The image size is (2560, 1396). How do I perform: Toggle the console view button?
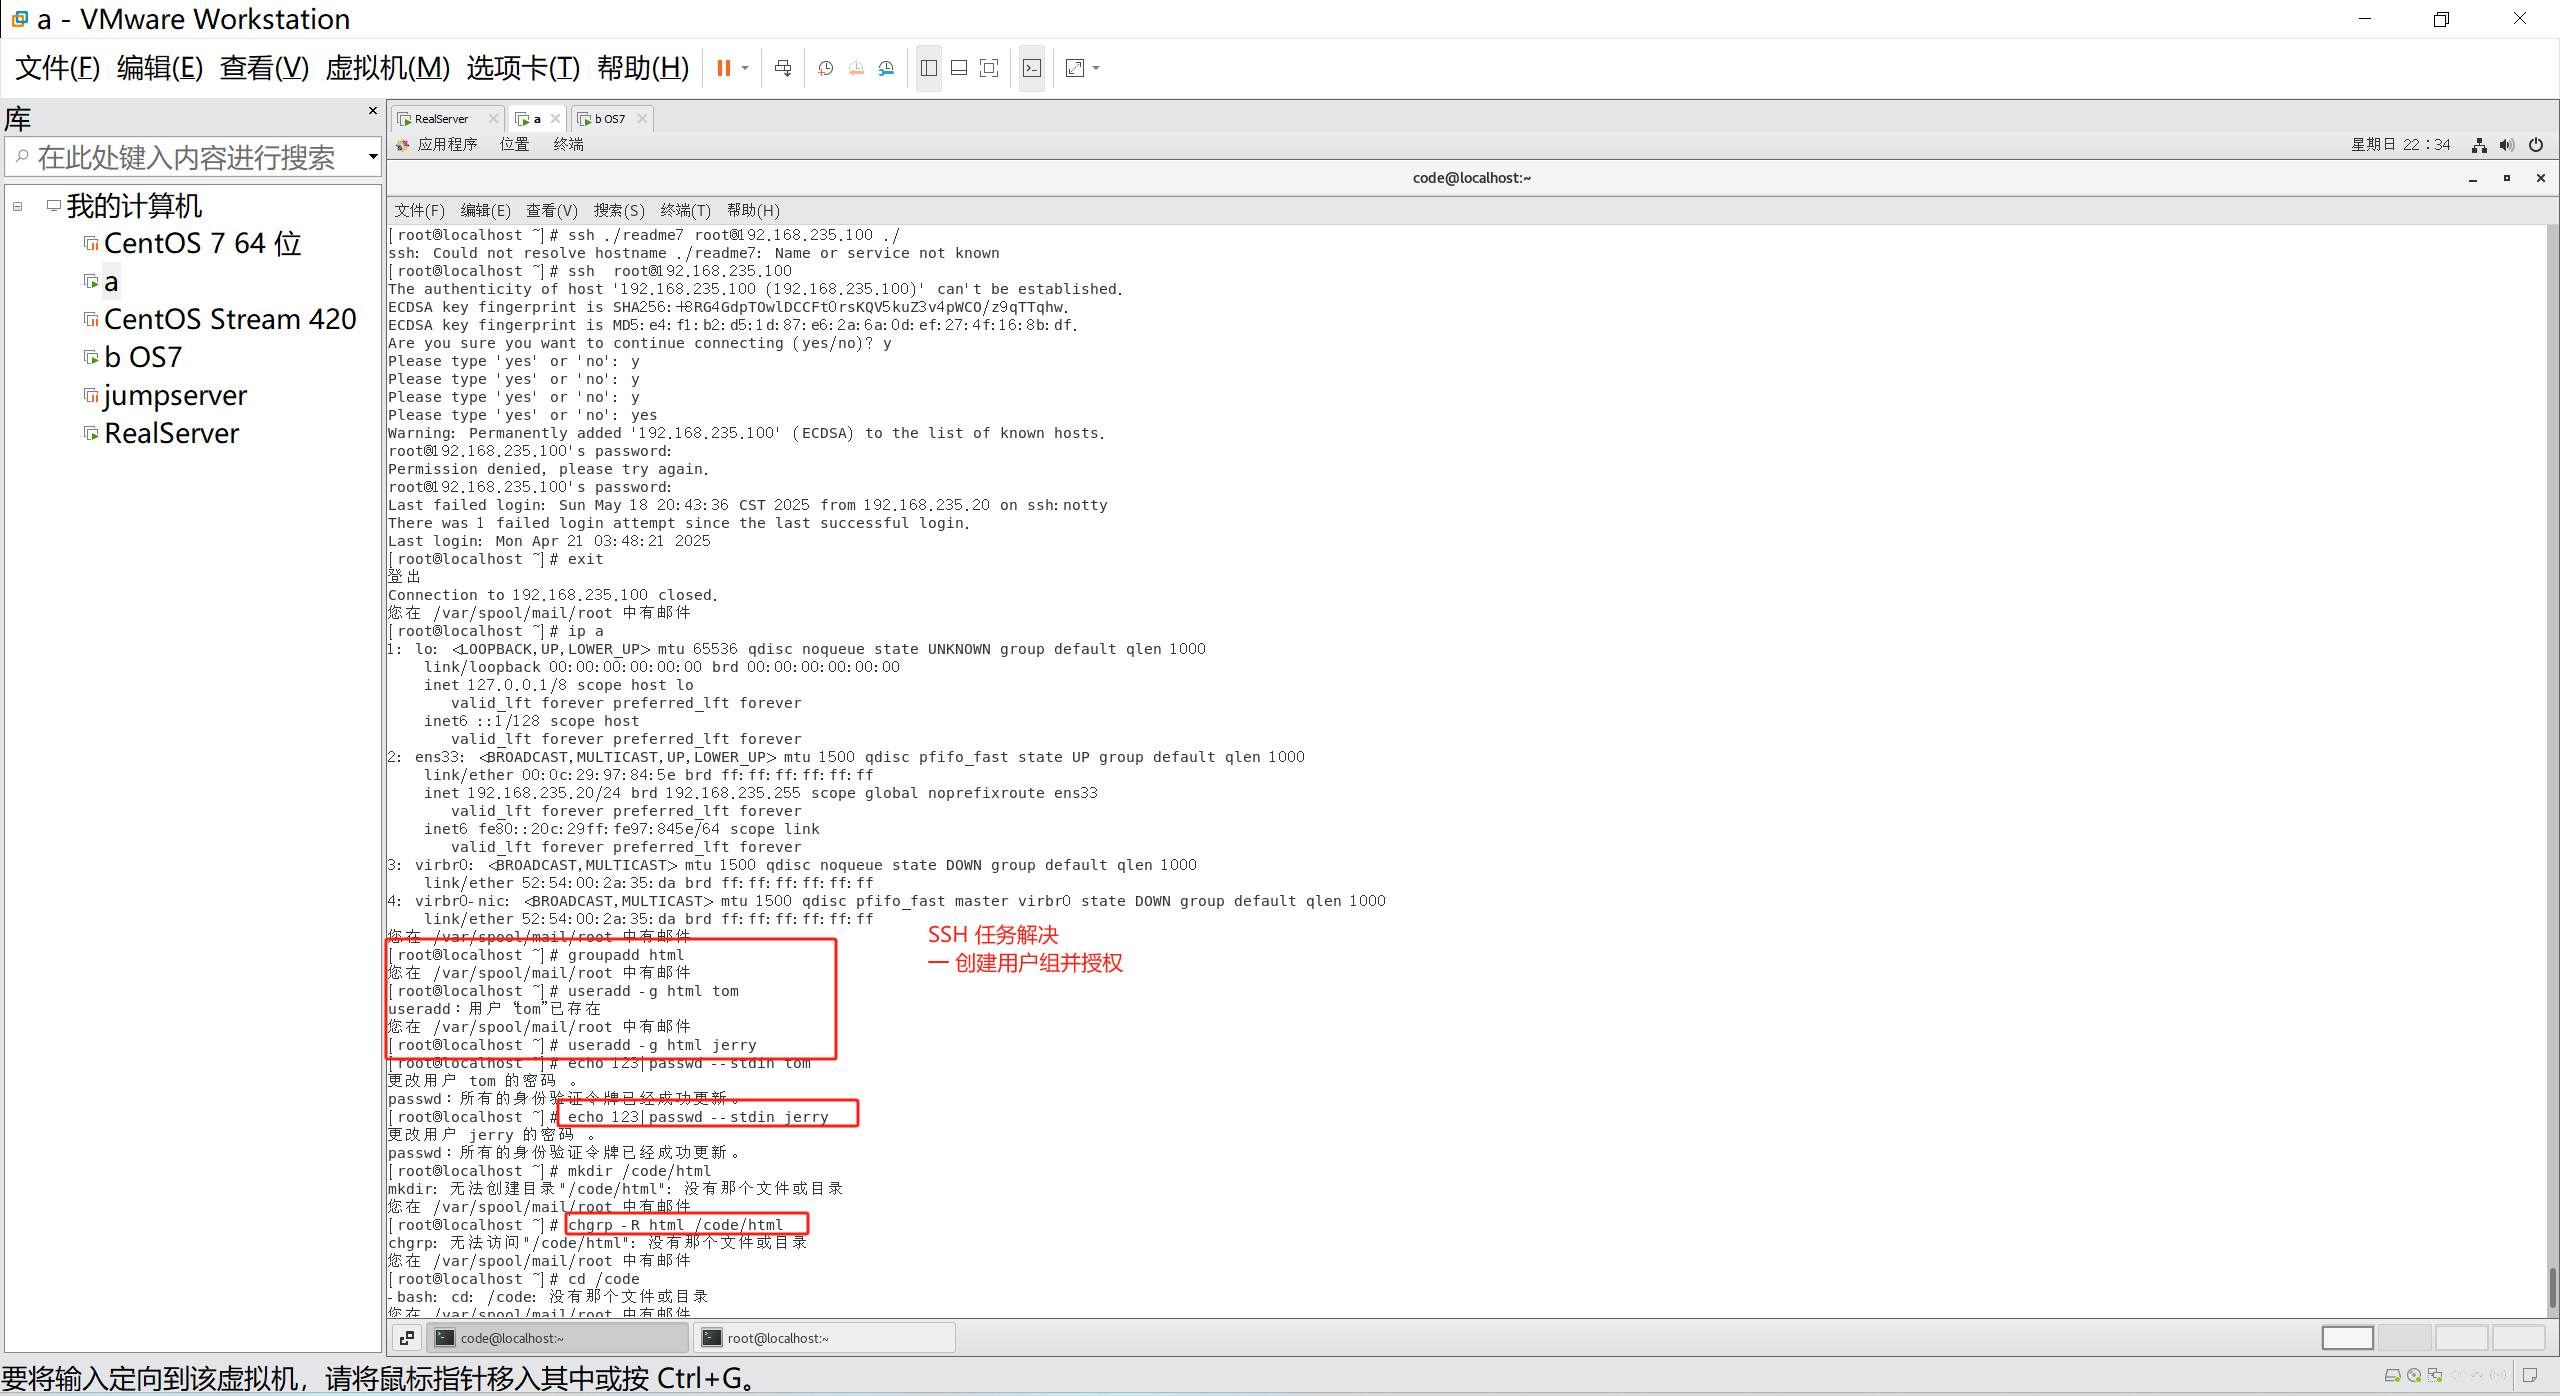pyautogui.click(x=1032, y=68)
